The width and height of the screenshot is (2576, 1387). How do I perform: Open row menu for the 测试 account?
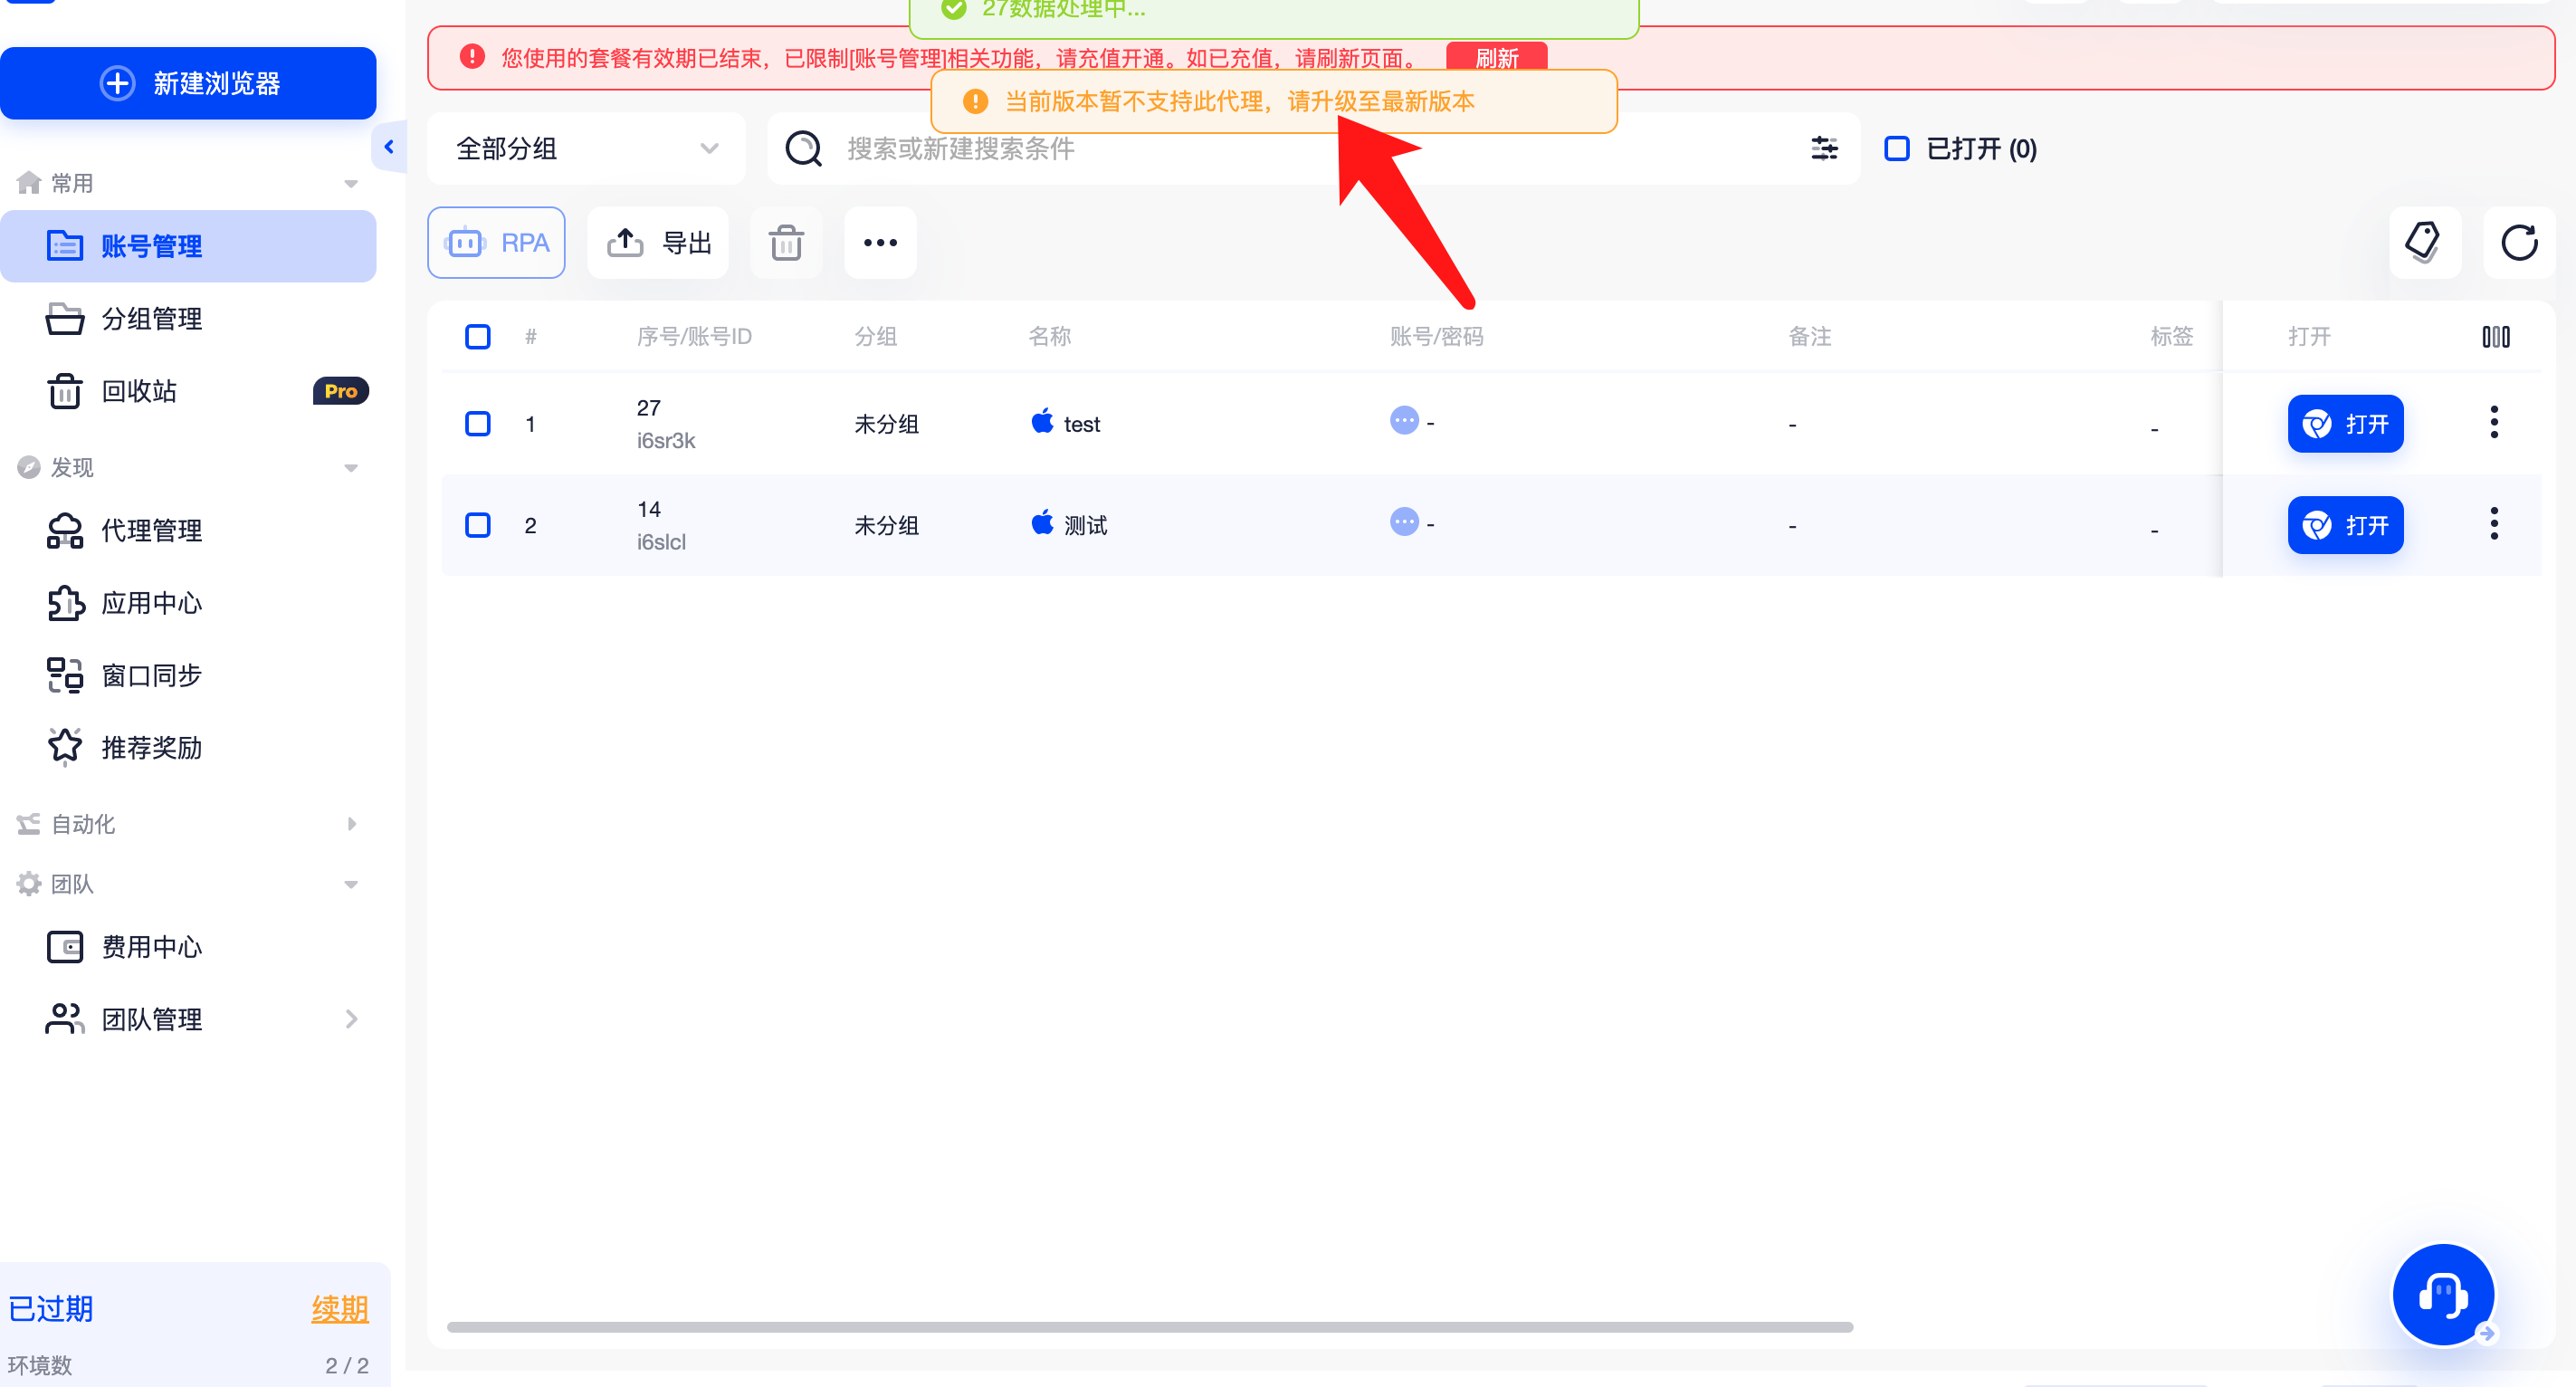(2494, 524)
